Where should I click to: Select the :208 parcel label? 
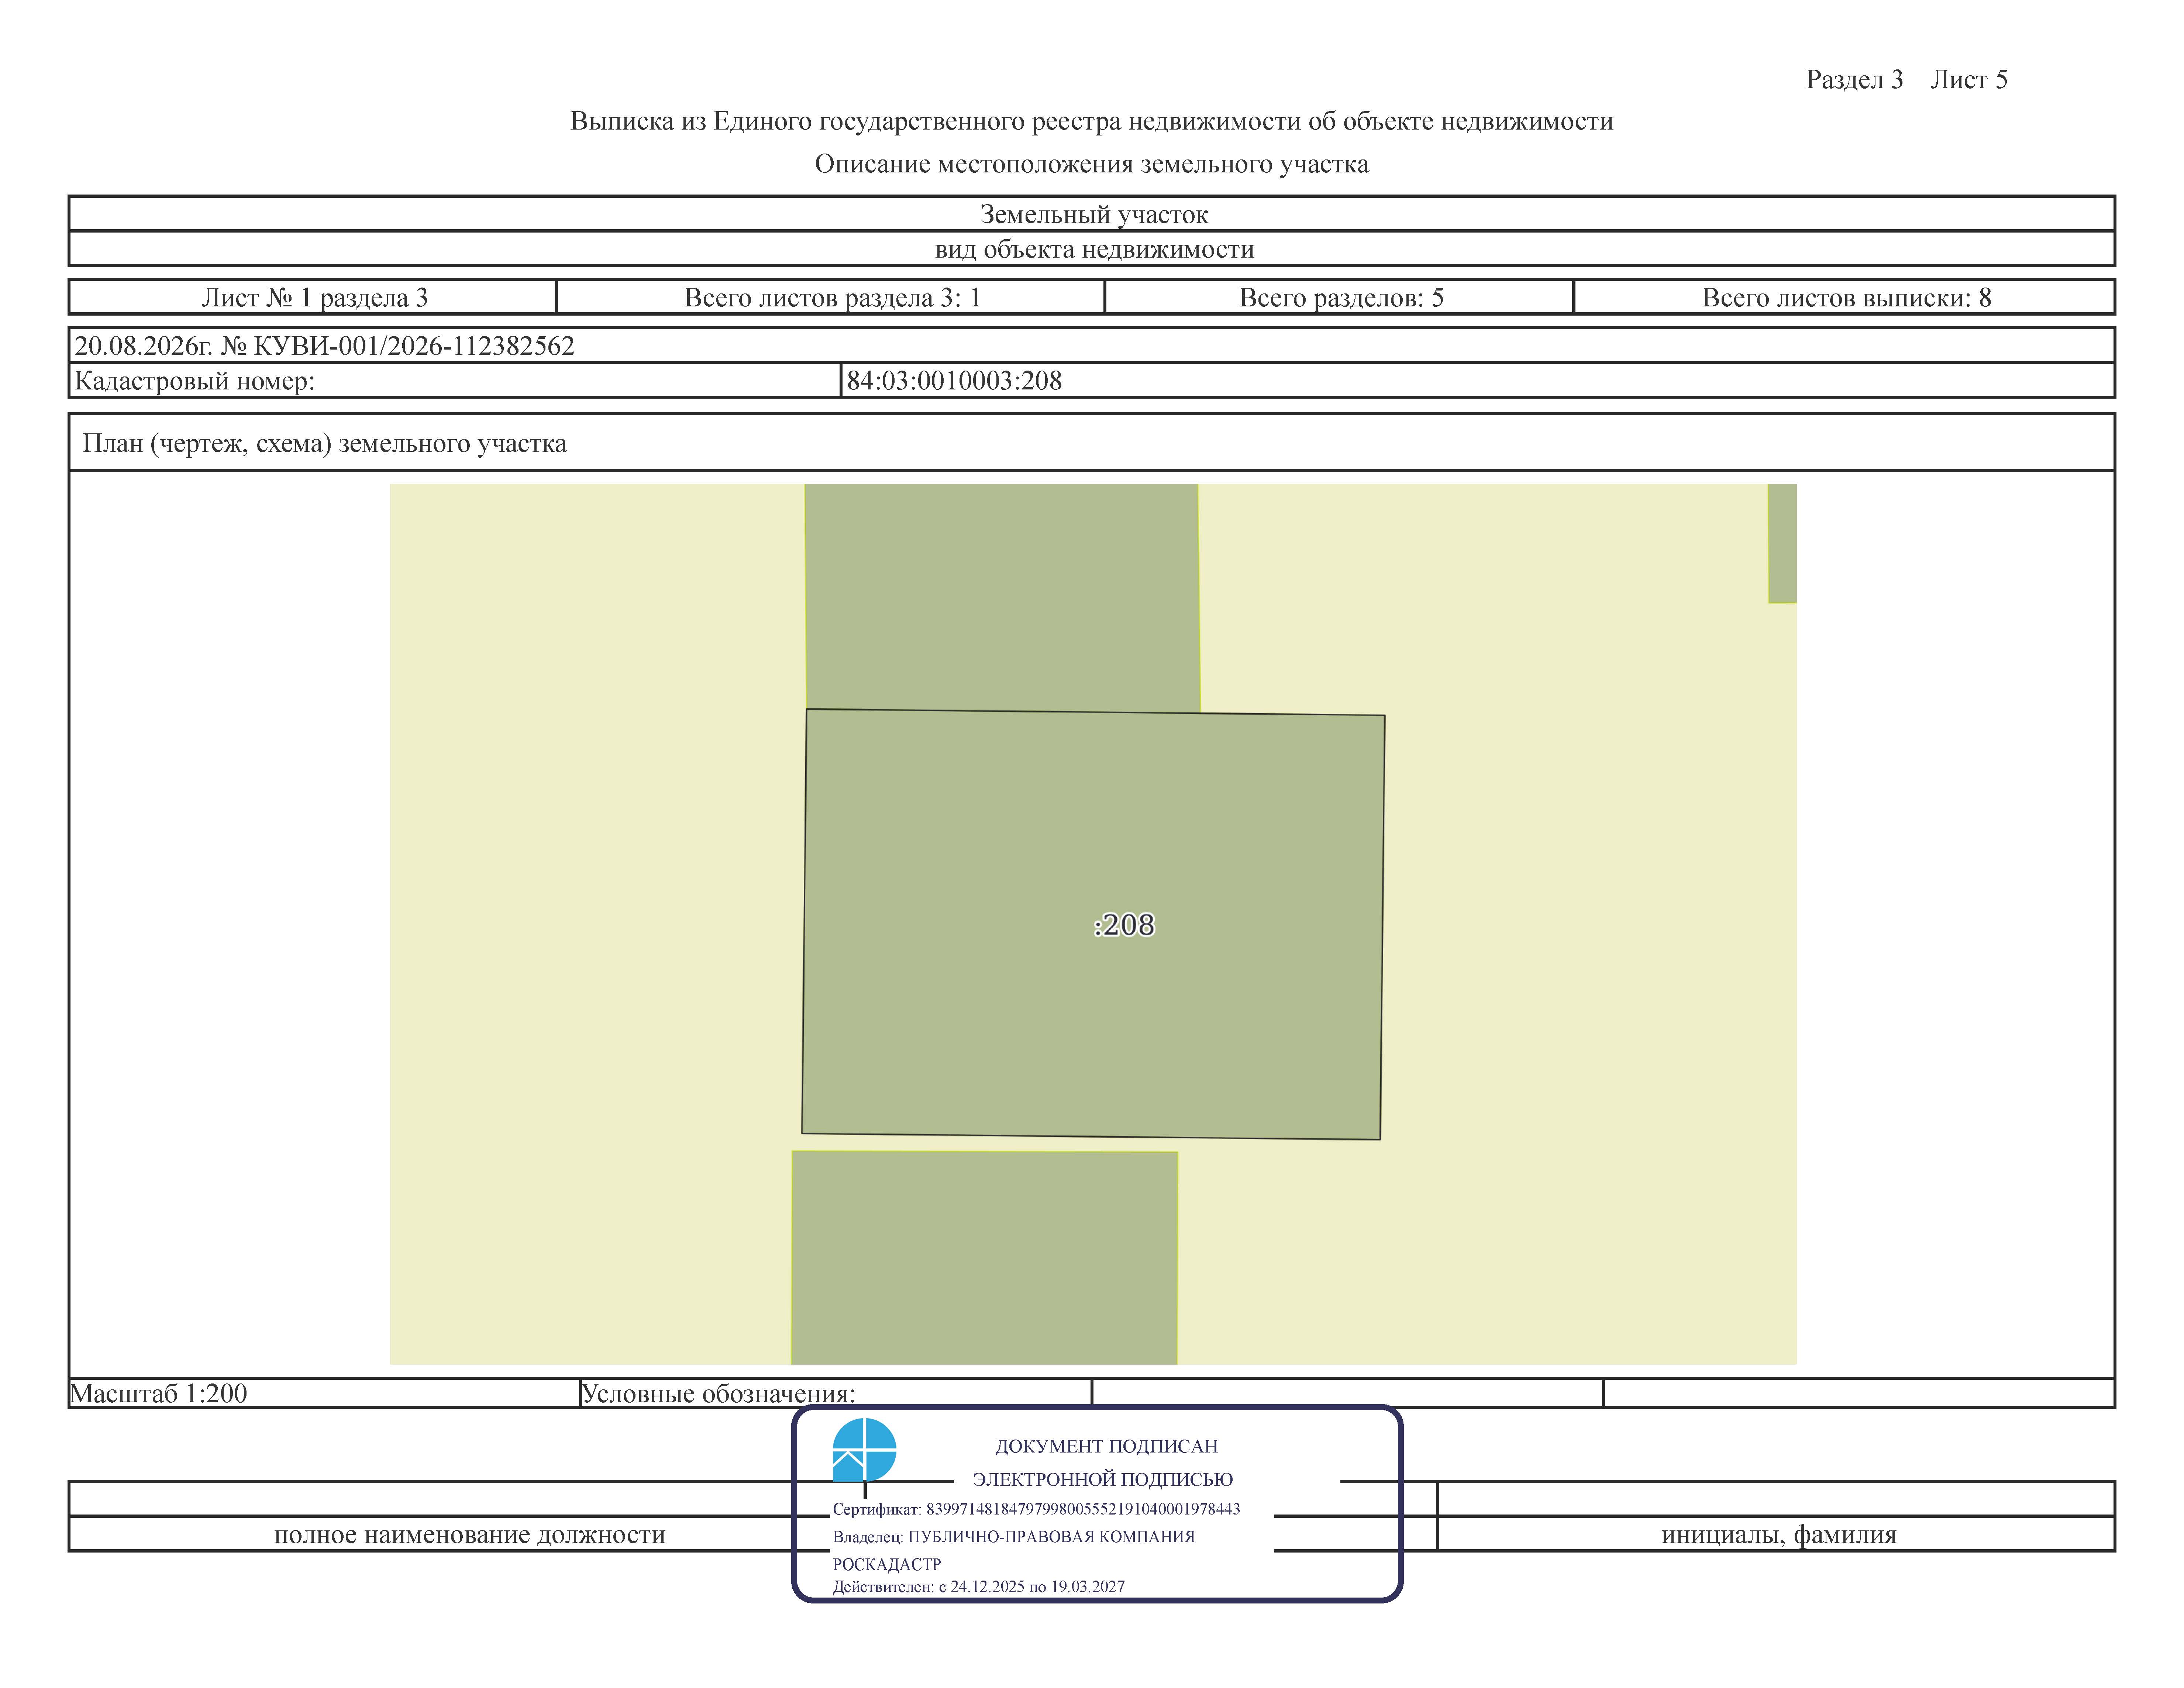click(1124, 925)
